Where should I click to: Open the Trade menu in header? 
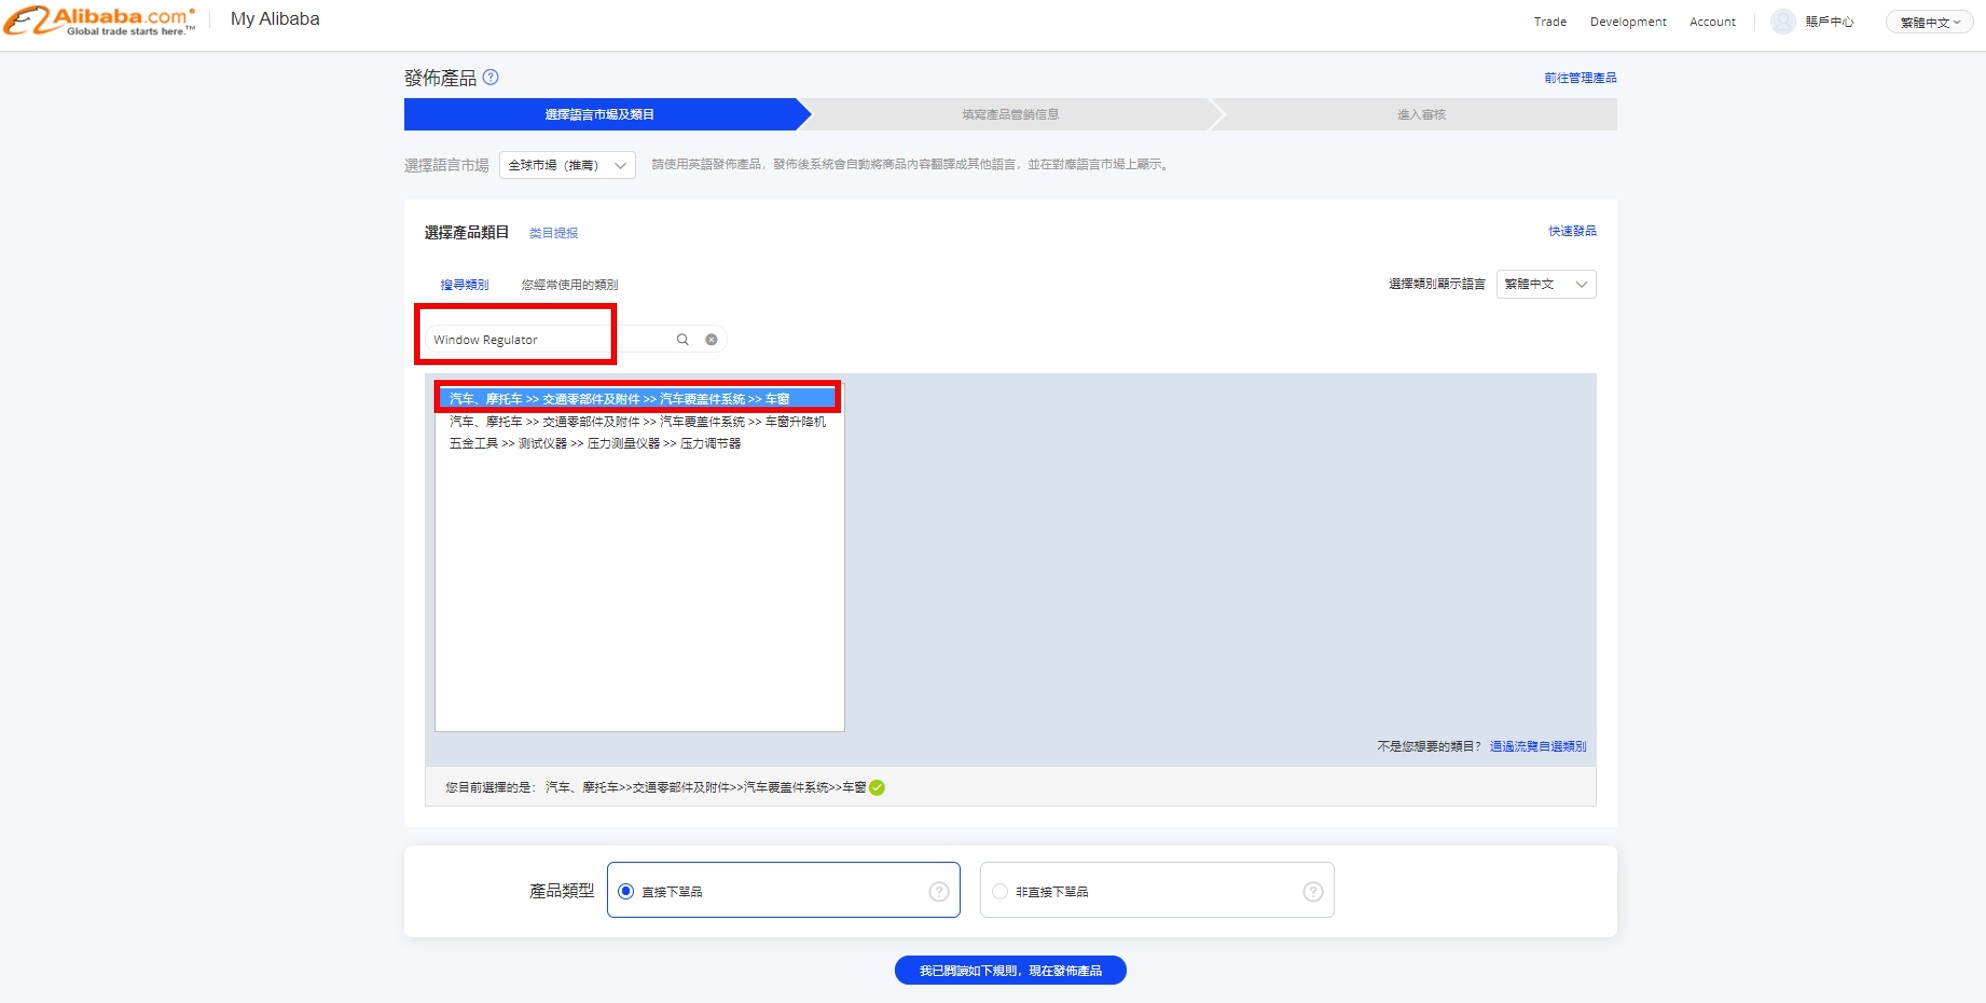click(1549, 22)
